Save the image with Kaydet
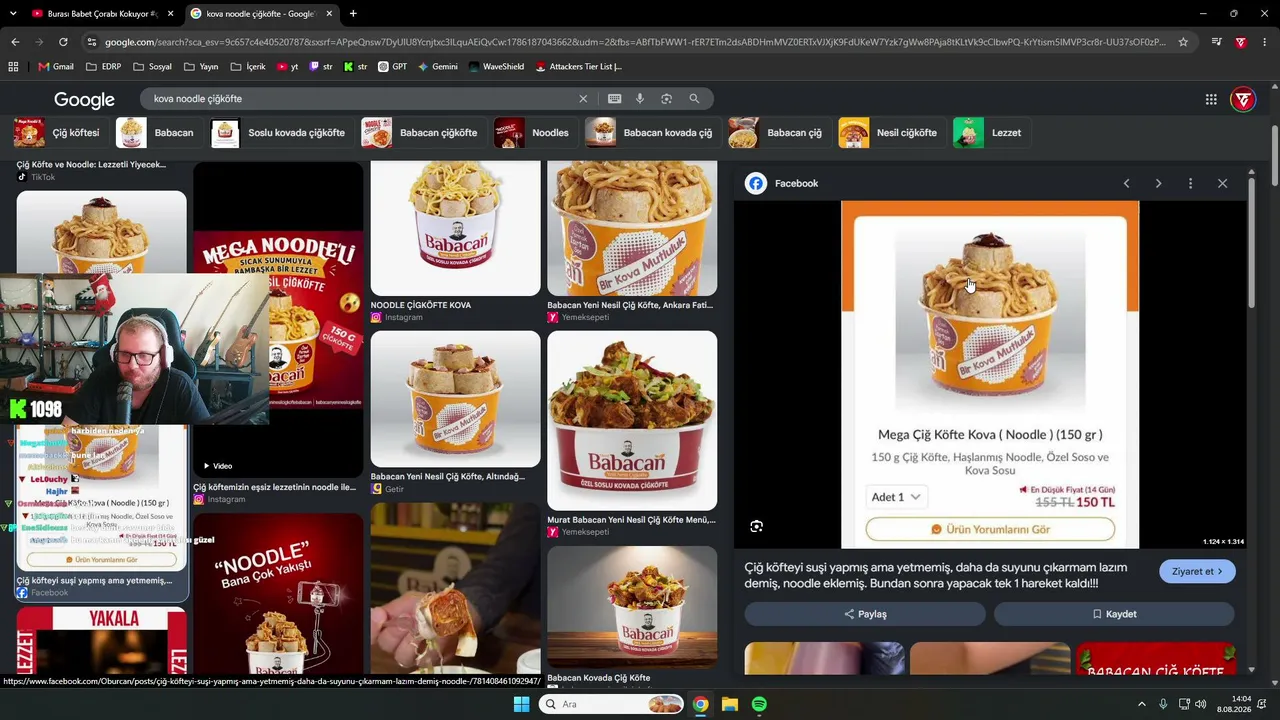Screen dimensions: 1280x720 tap(1114, 614)
